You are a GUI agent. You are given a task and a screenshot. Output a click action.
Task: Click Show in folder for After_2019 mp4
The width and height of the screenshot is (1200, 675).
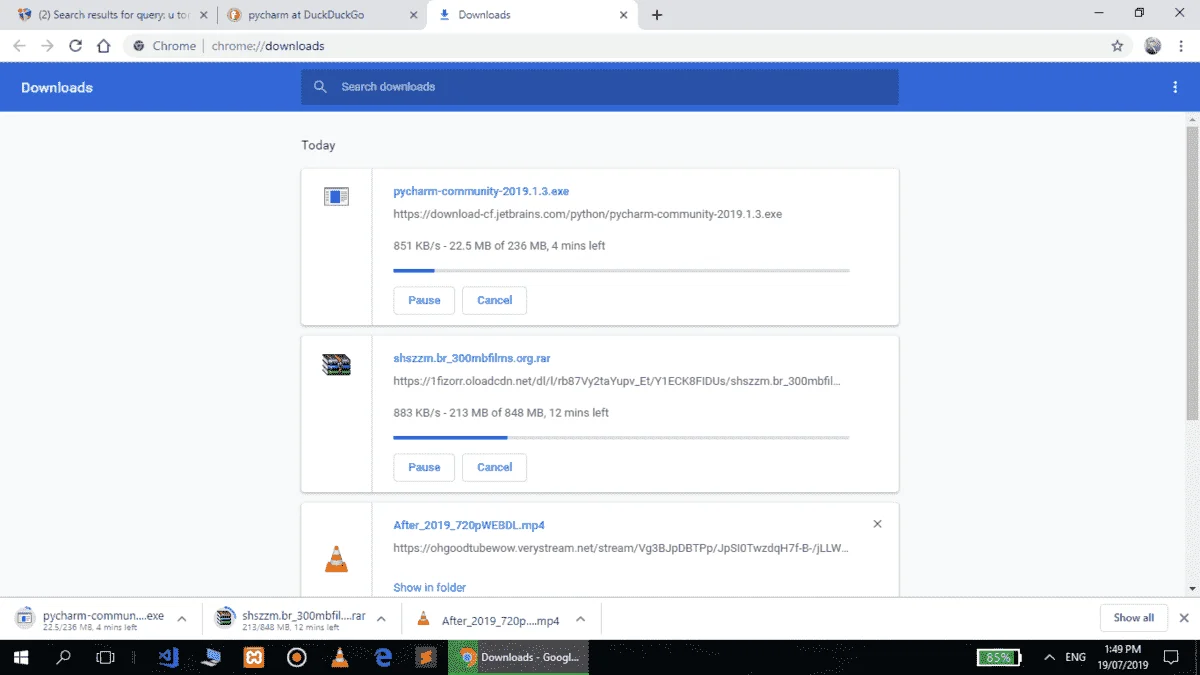click(430, 587)
